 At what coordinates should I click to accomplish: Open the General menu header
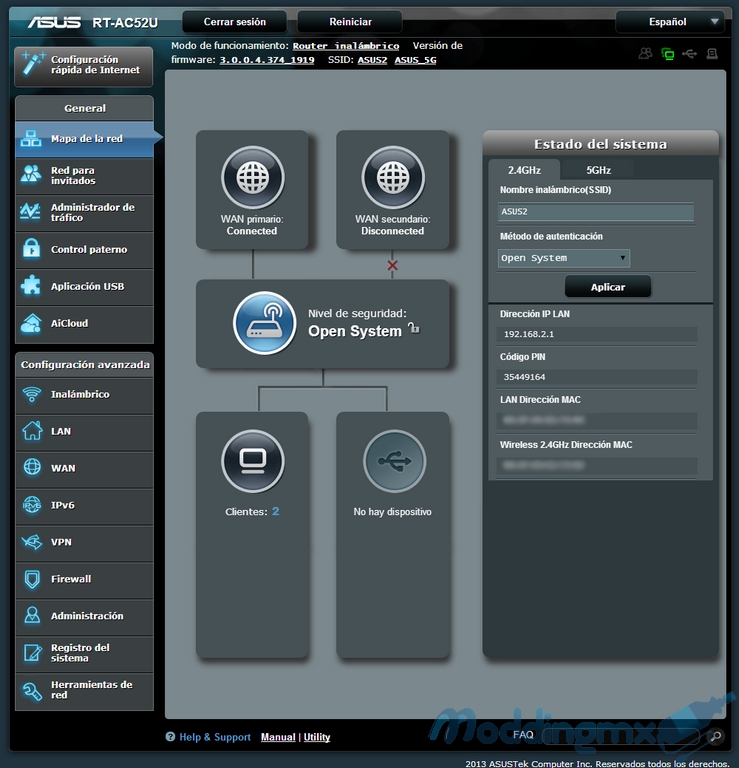pos(84,108)
